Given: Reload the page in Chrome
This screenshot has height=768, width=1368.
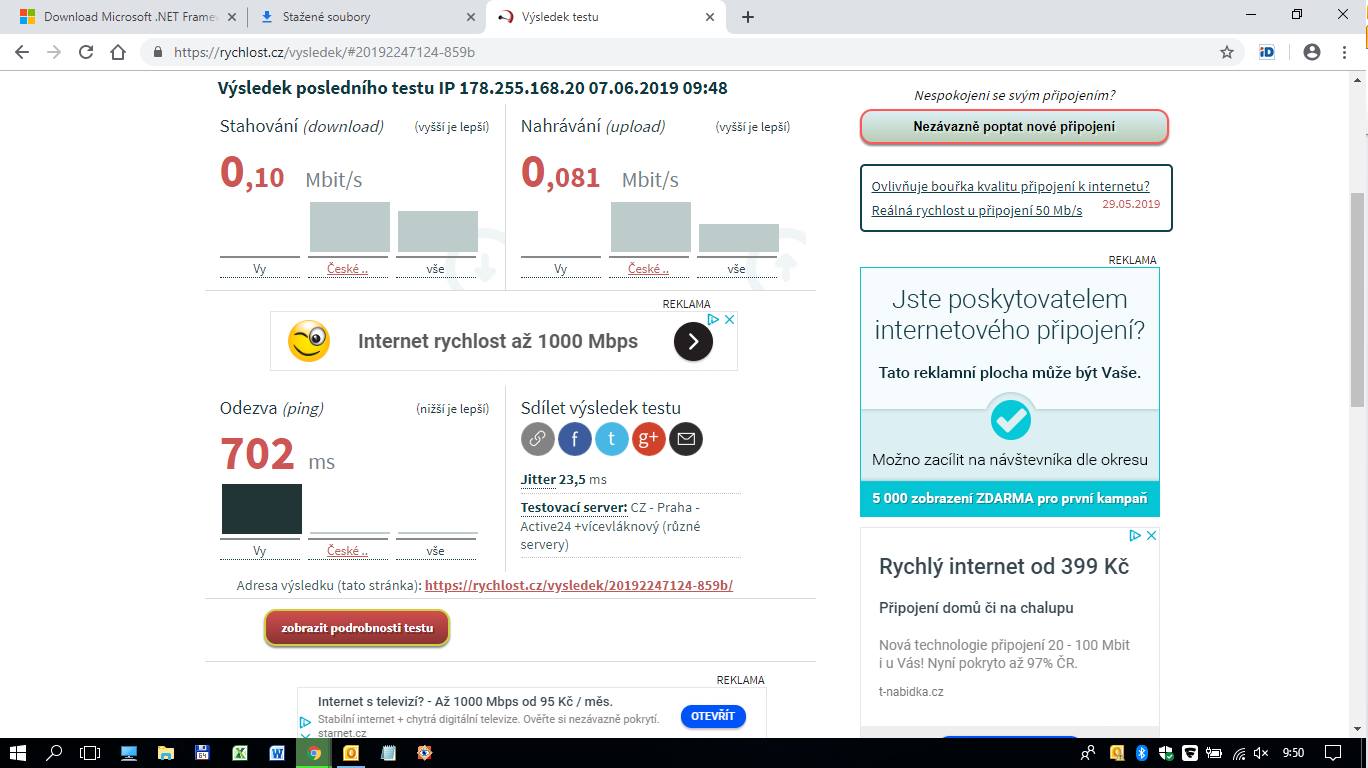Looking at the screenshot, I should [x=86, y=52].
